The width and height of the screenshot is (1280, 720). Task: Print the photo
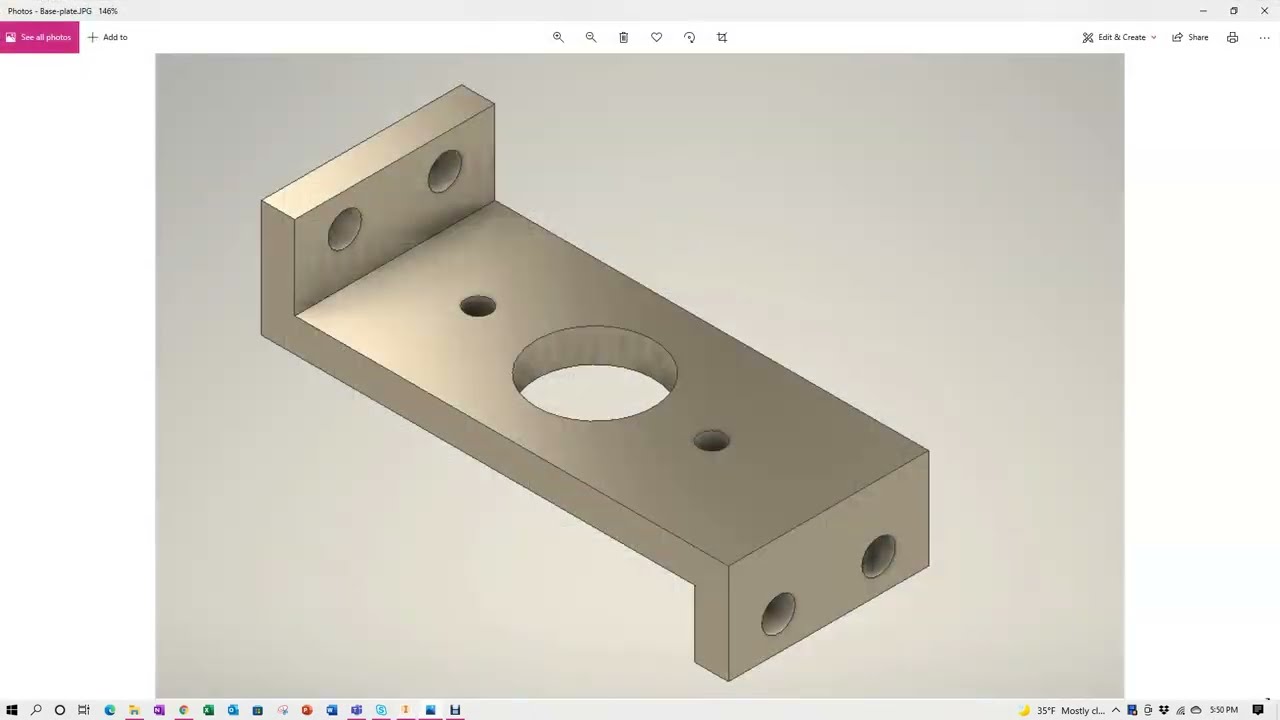(x=1232, y=37)
